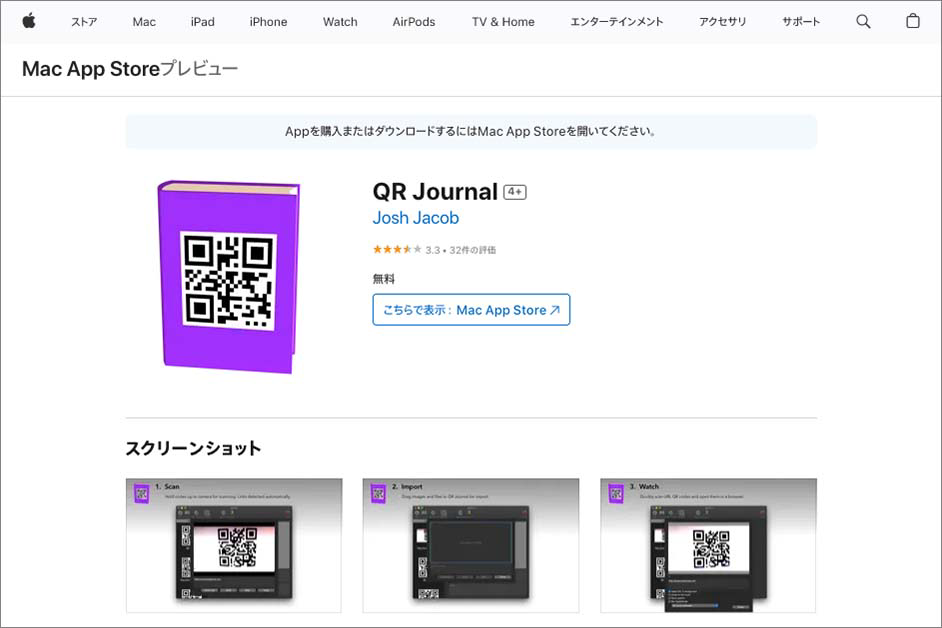This screenshot has width=942, height=628.
Task: Select the iPhone menu item
Action: 267,20
